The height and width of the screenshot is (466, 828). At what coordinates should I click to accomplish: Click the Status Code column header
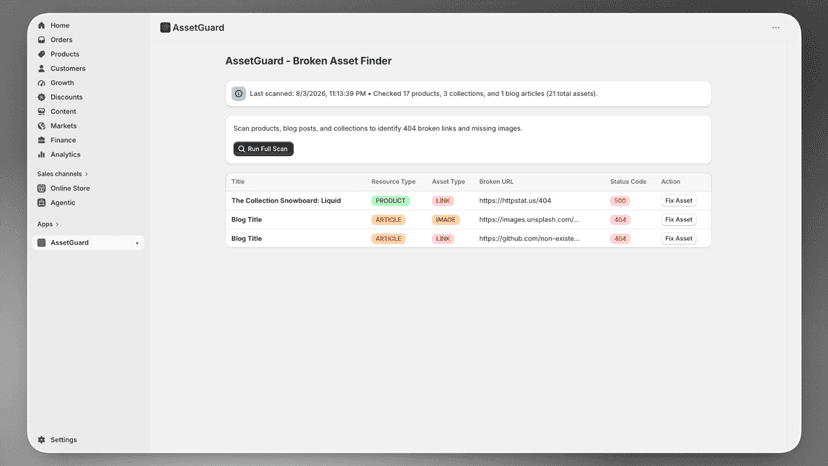pos(628,182)
